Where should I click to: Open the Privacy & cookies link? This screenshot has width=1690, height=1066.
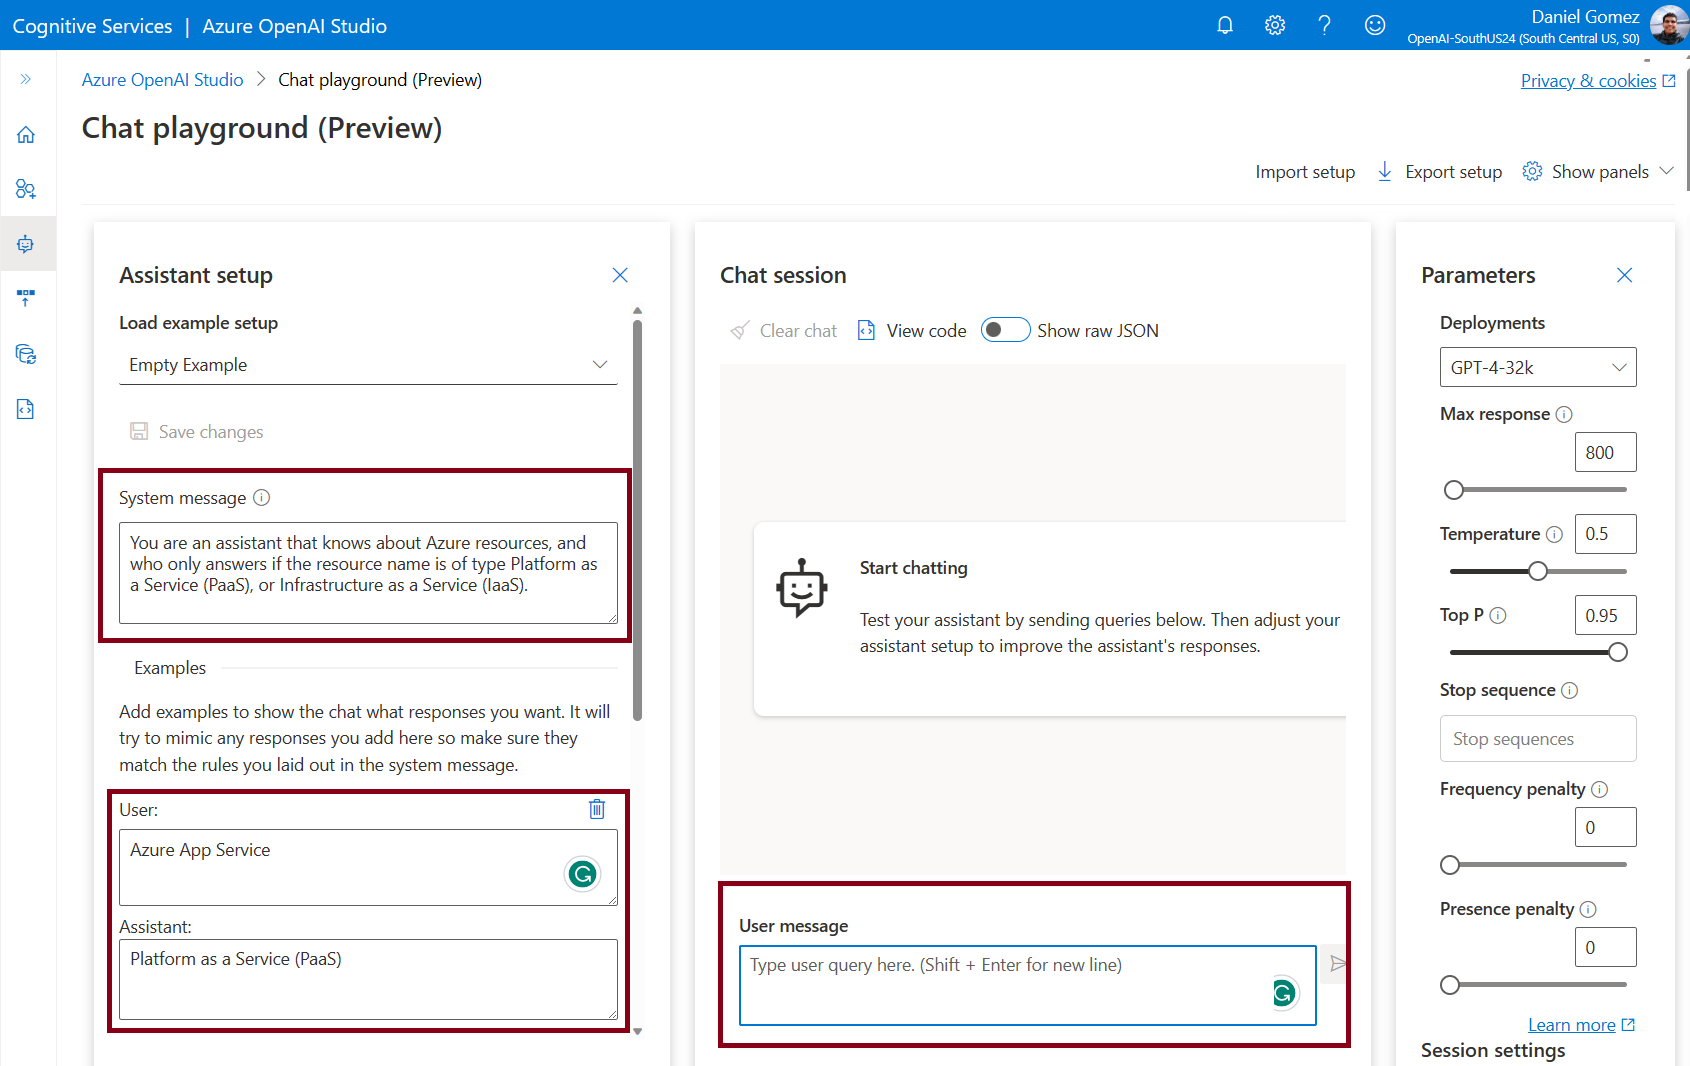(1588, 81)
